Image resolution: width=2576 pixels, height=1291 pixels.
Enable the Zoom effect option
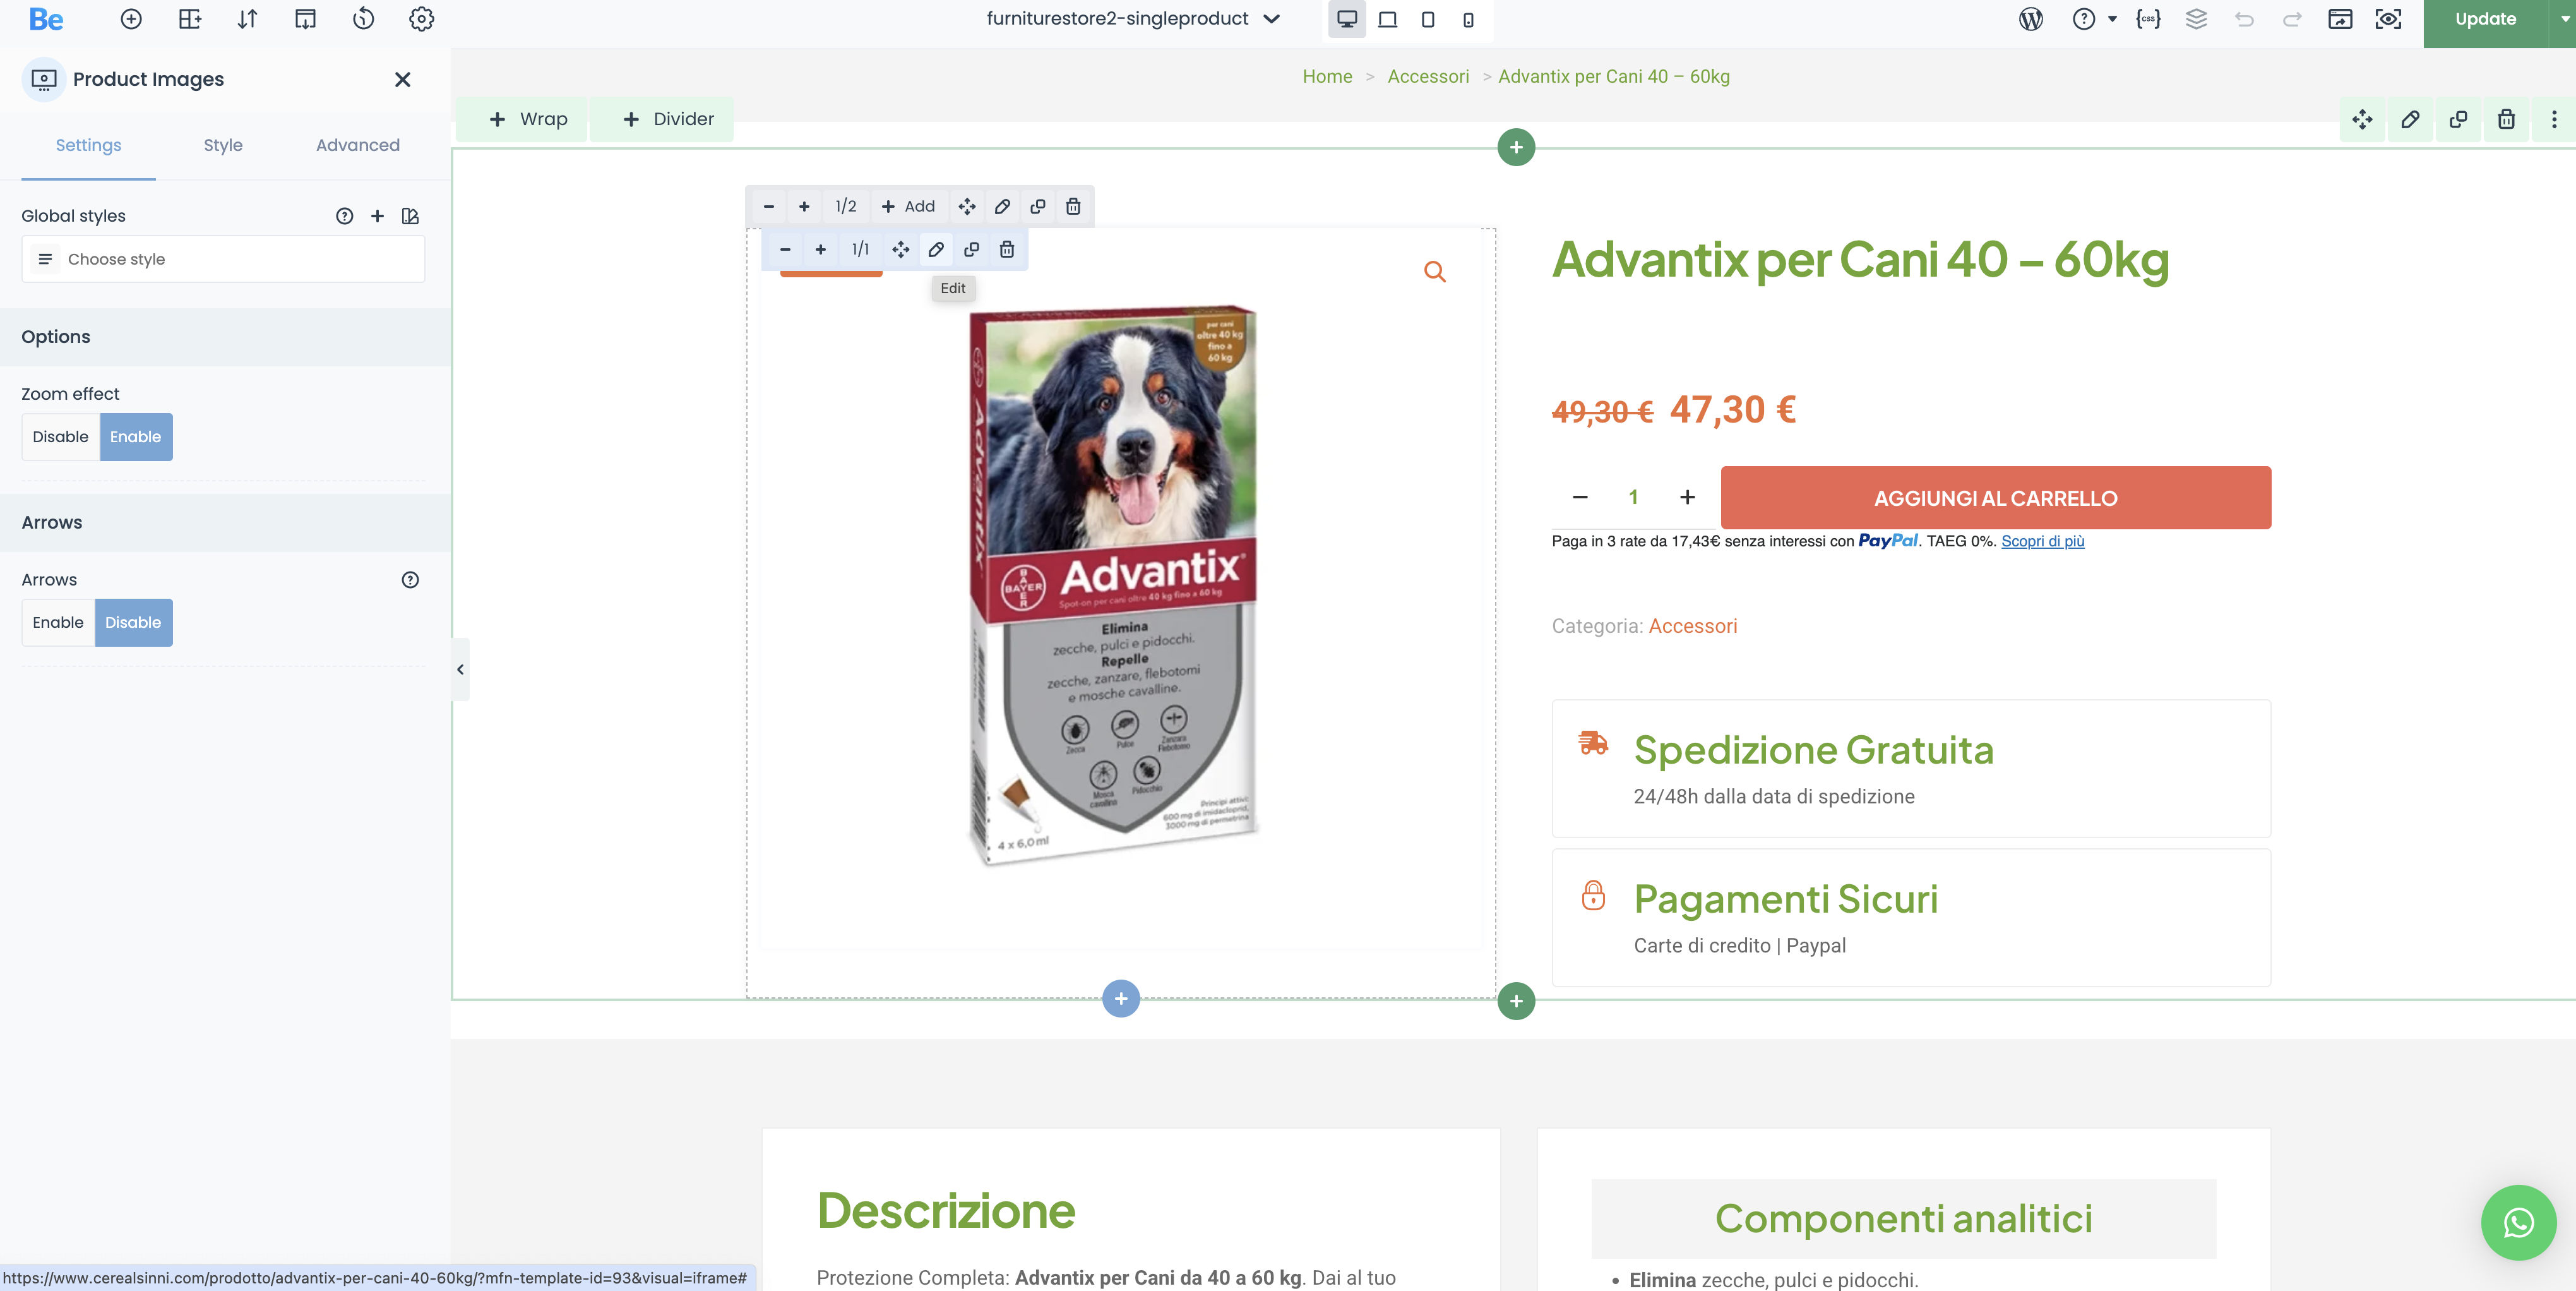click(x=135, y=437)
